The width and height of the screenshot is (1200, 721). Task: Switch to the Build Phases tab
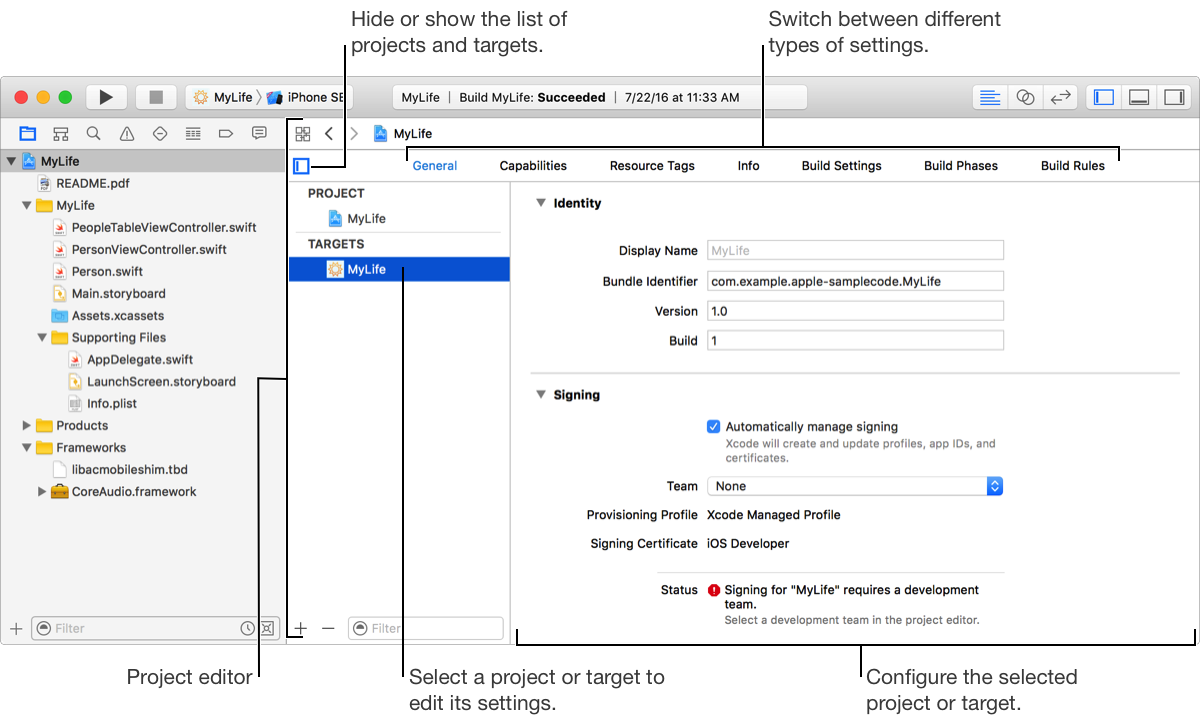(x=961, y=166)
